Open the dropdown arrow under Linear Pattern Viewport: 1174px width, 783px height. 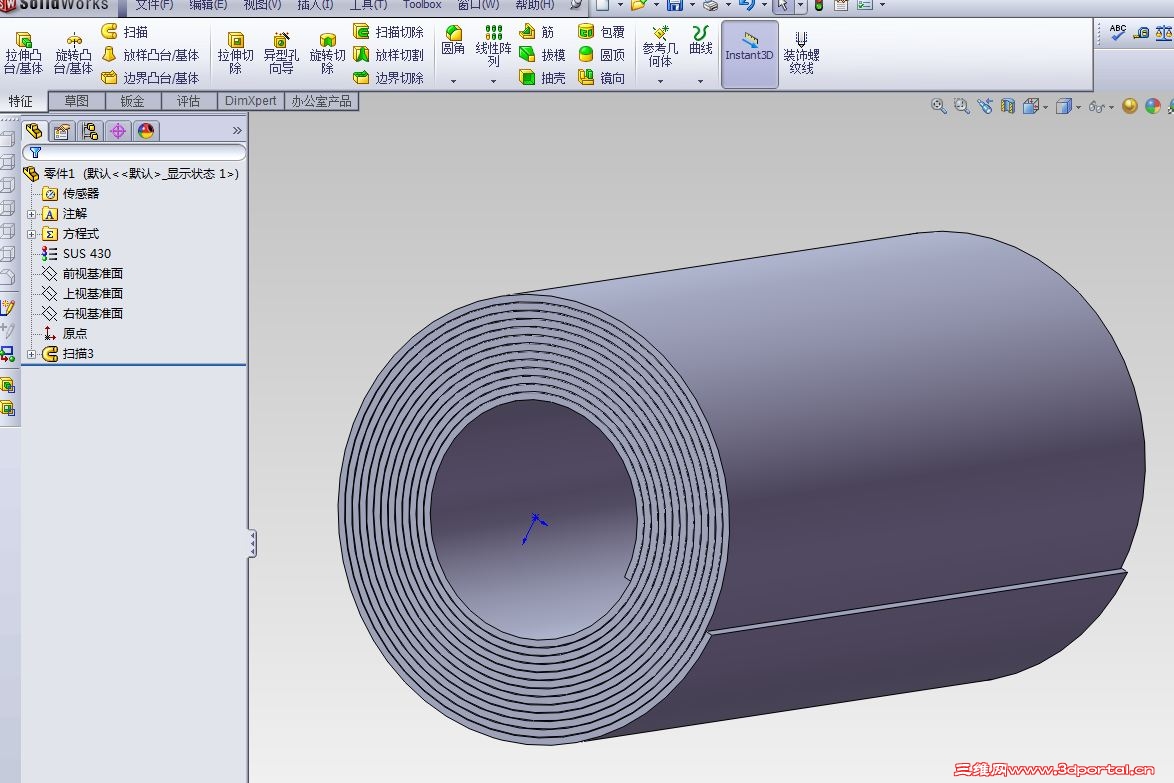493,81
